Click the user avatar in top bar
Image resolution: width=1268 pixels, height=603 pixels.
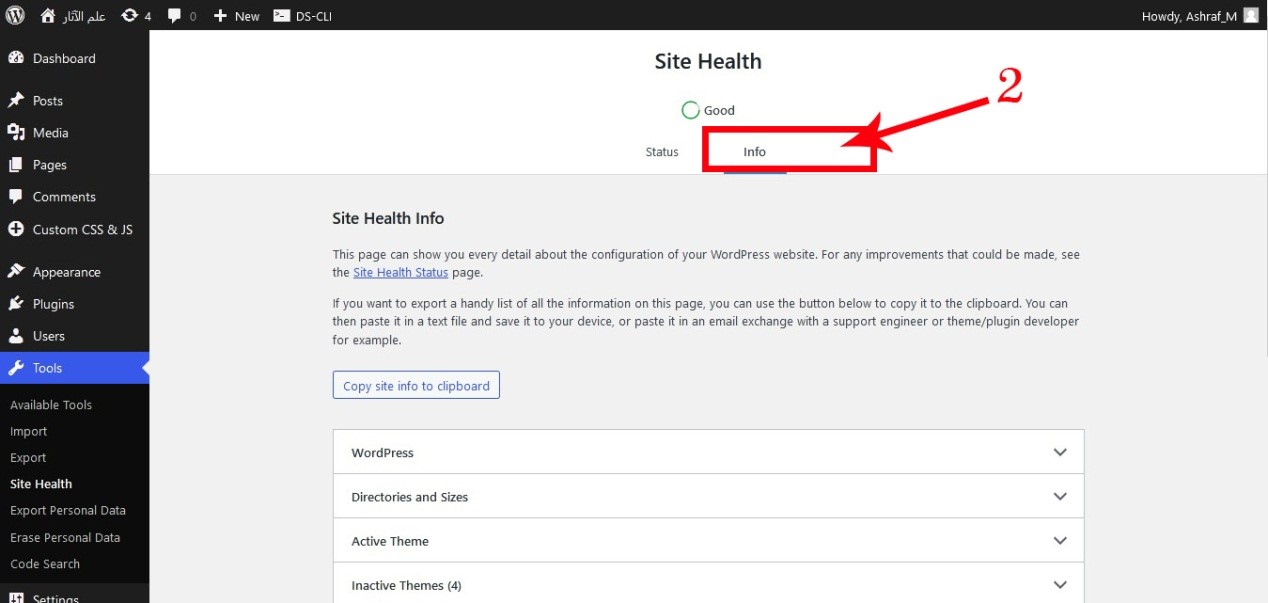(1251, 16)
